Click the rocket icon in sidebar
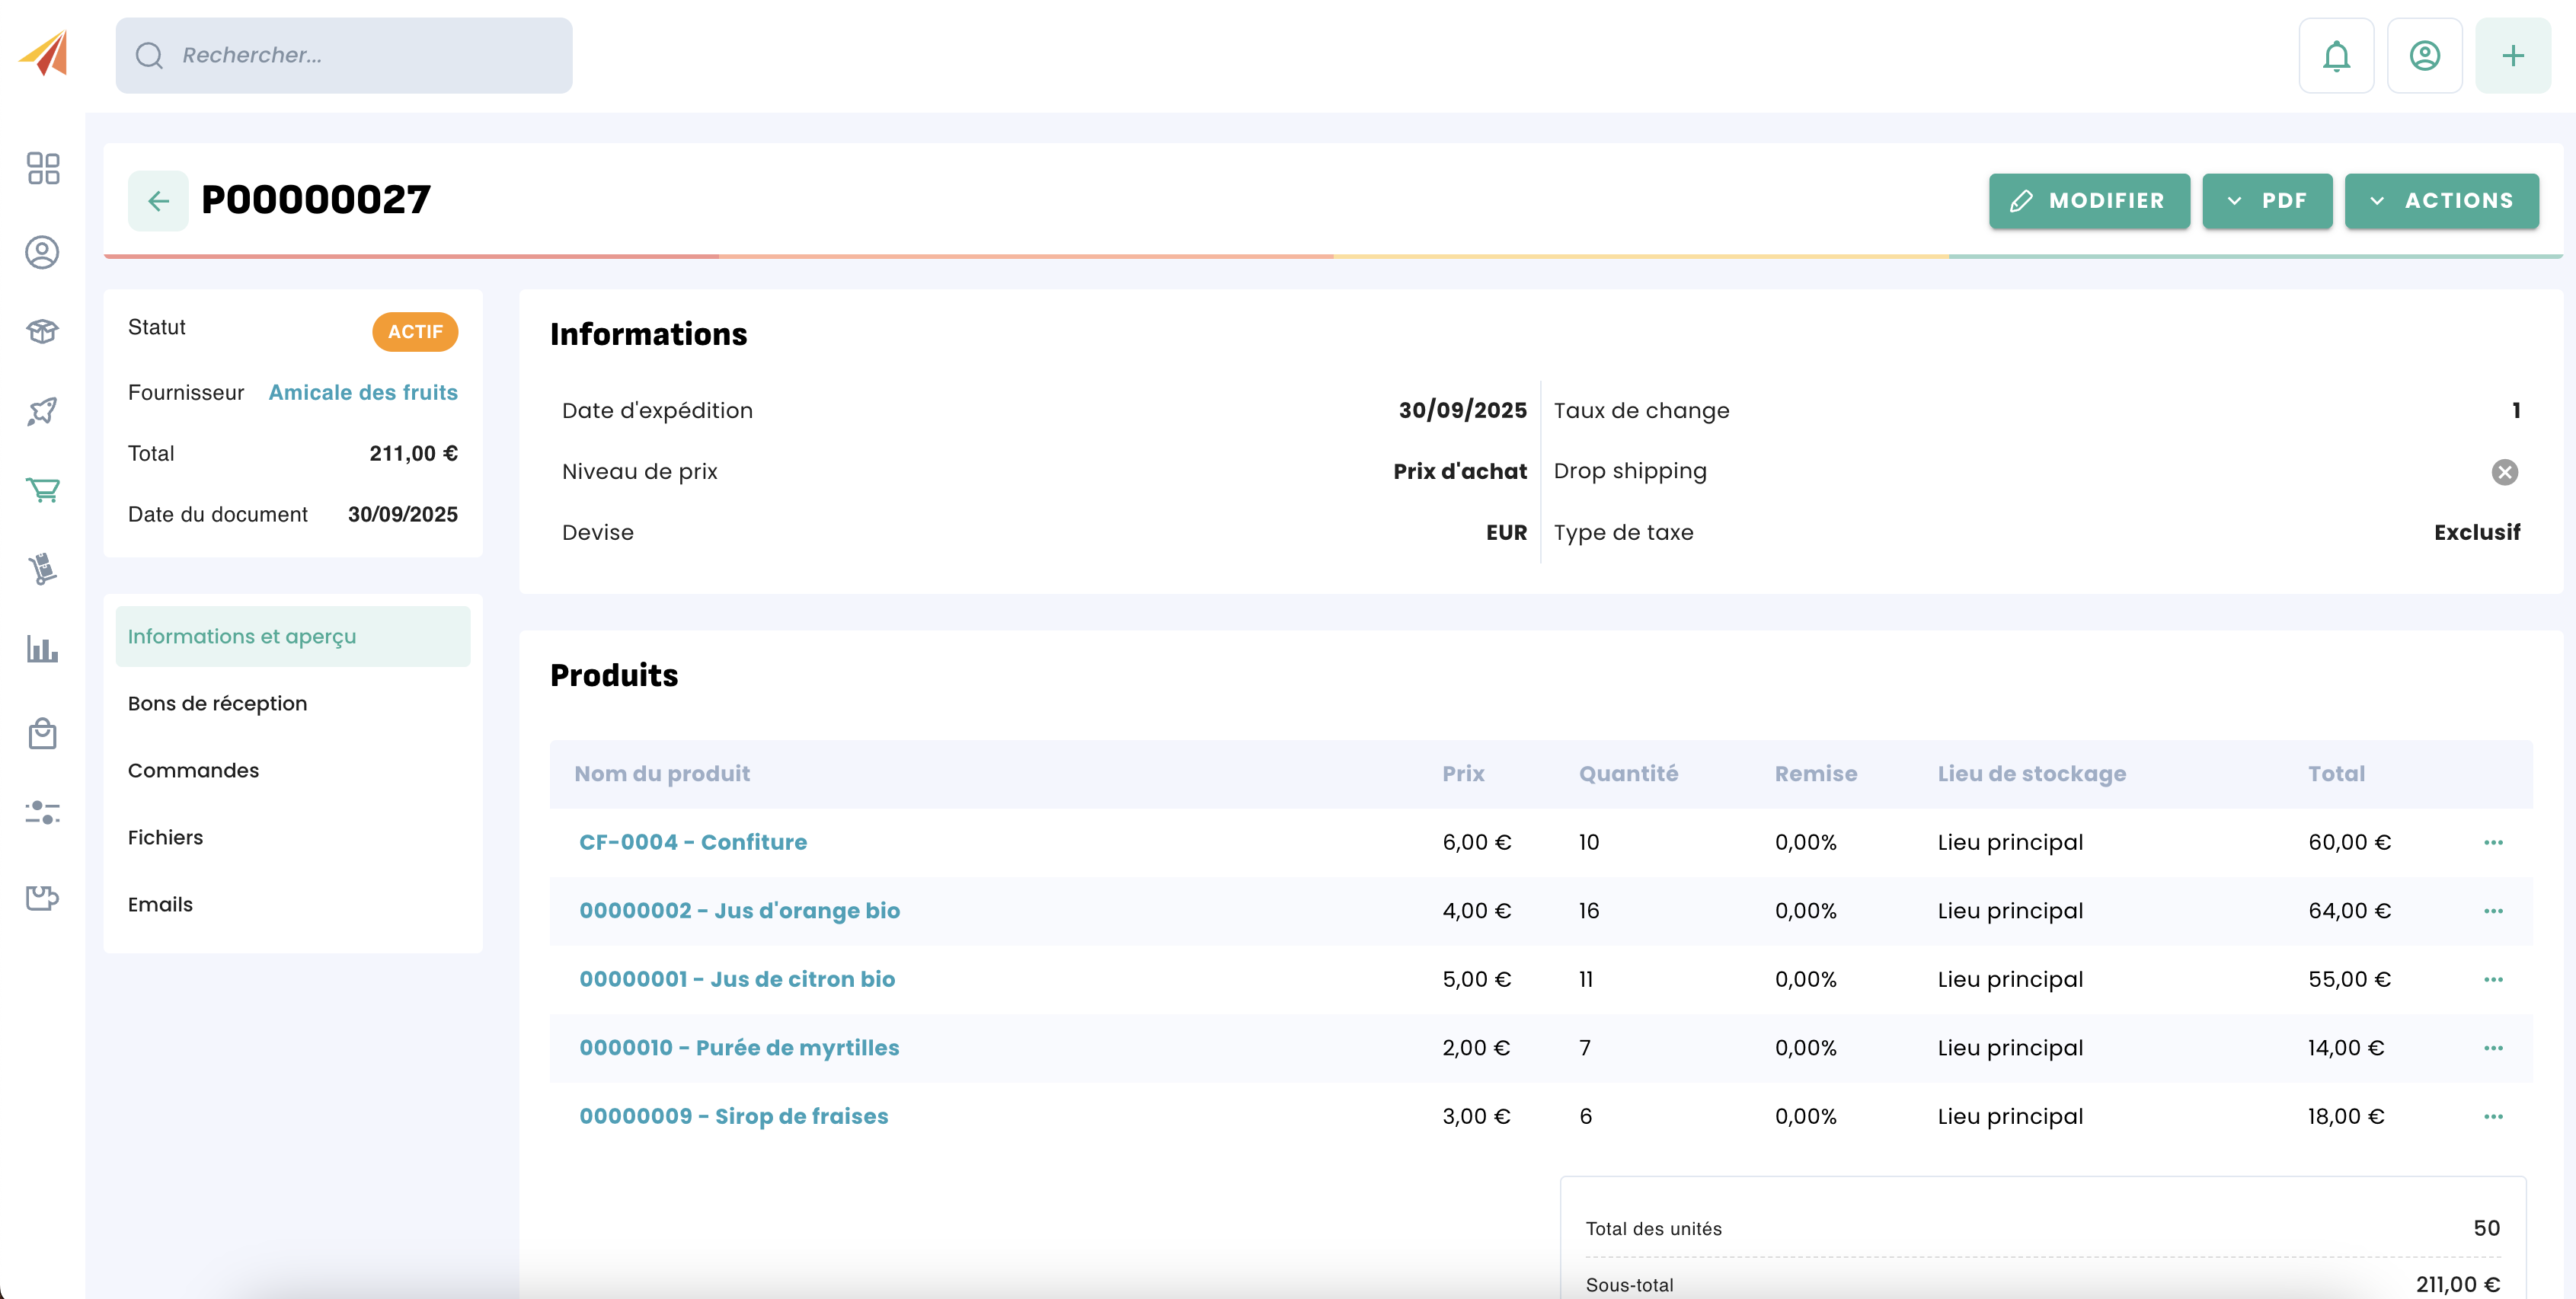This screenshot has height=1299, width=2576. pos(43,411)
